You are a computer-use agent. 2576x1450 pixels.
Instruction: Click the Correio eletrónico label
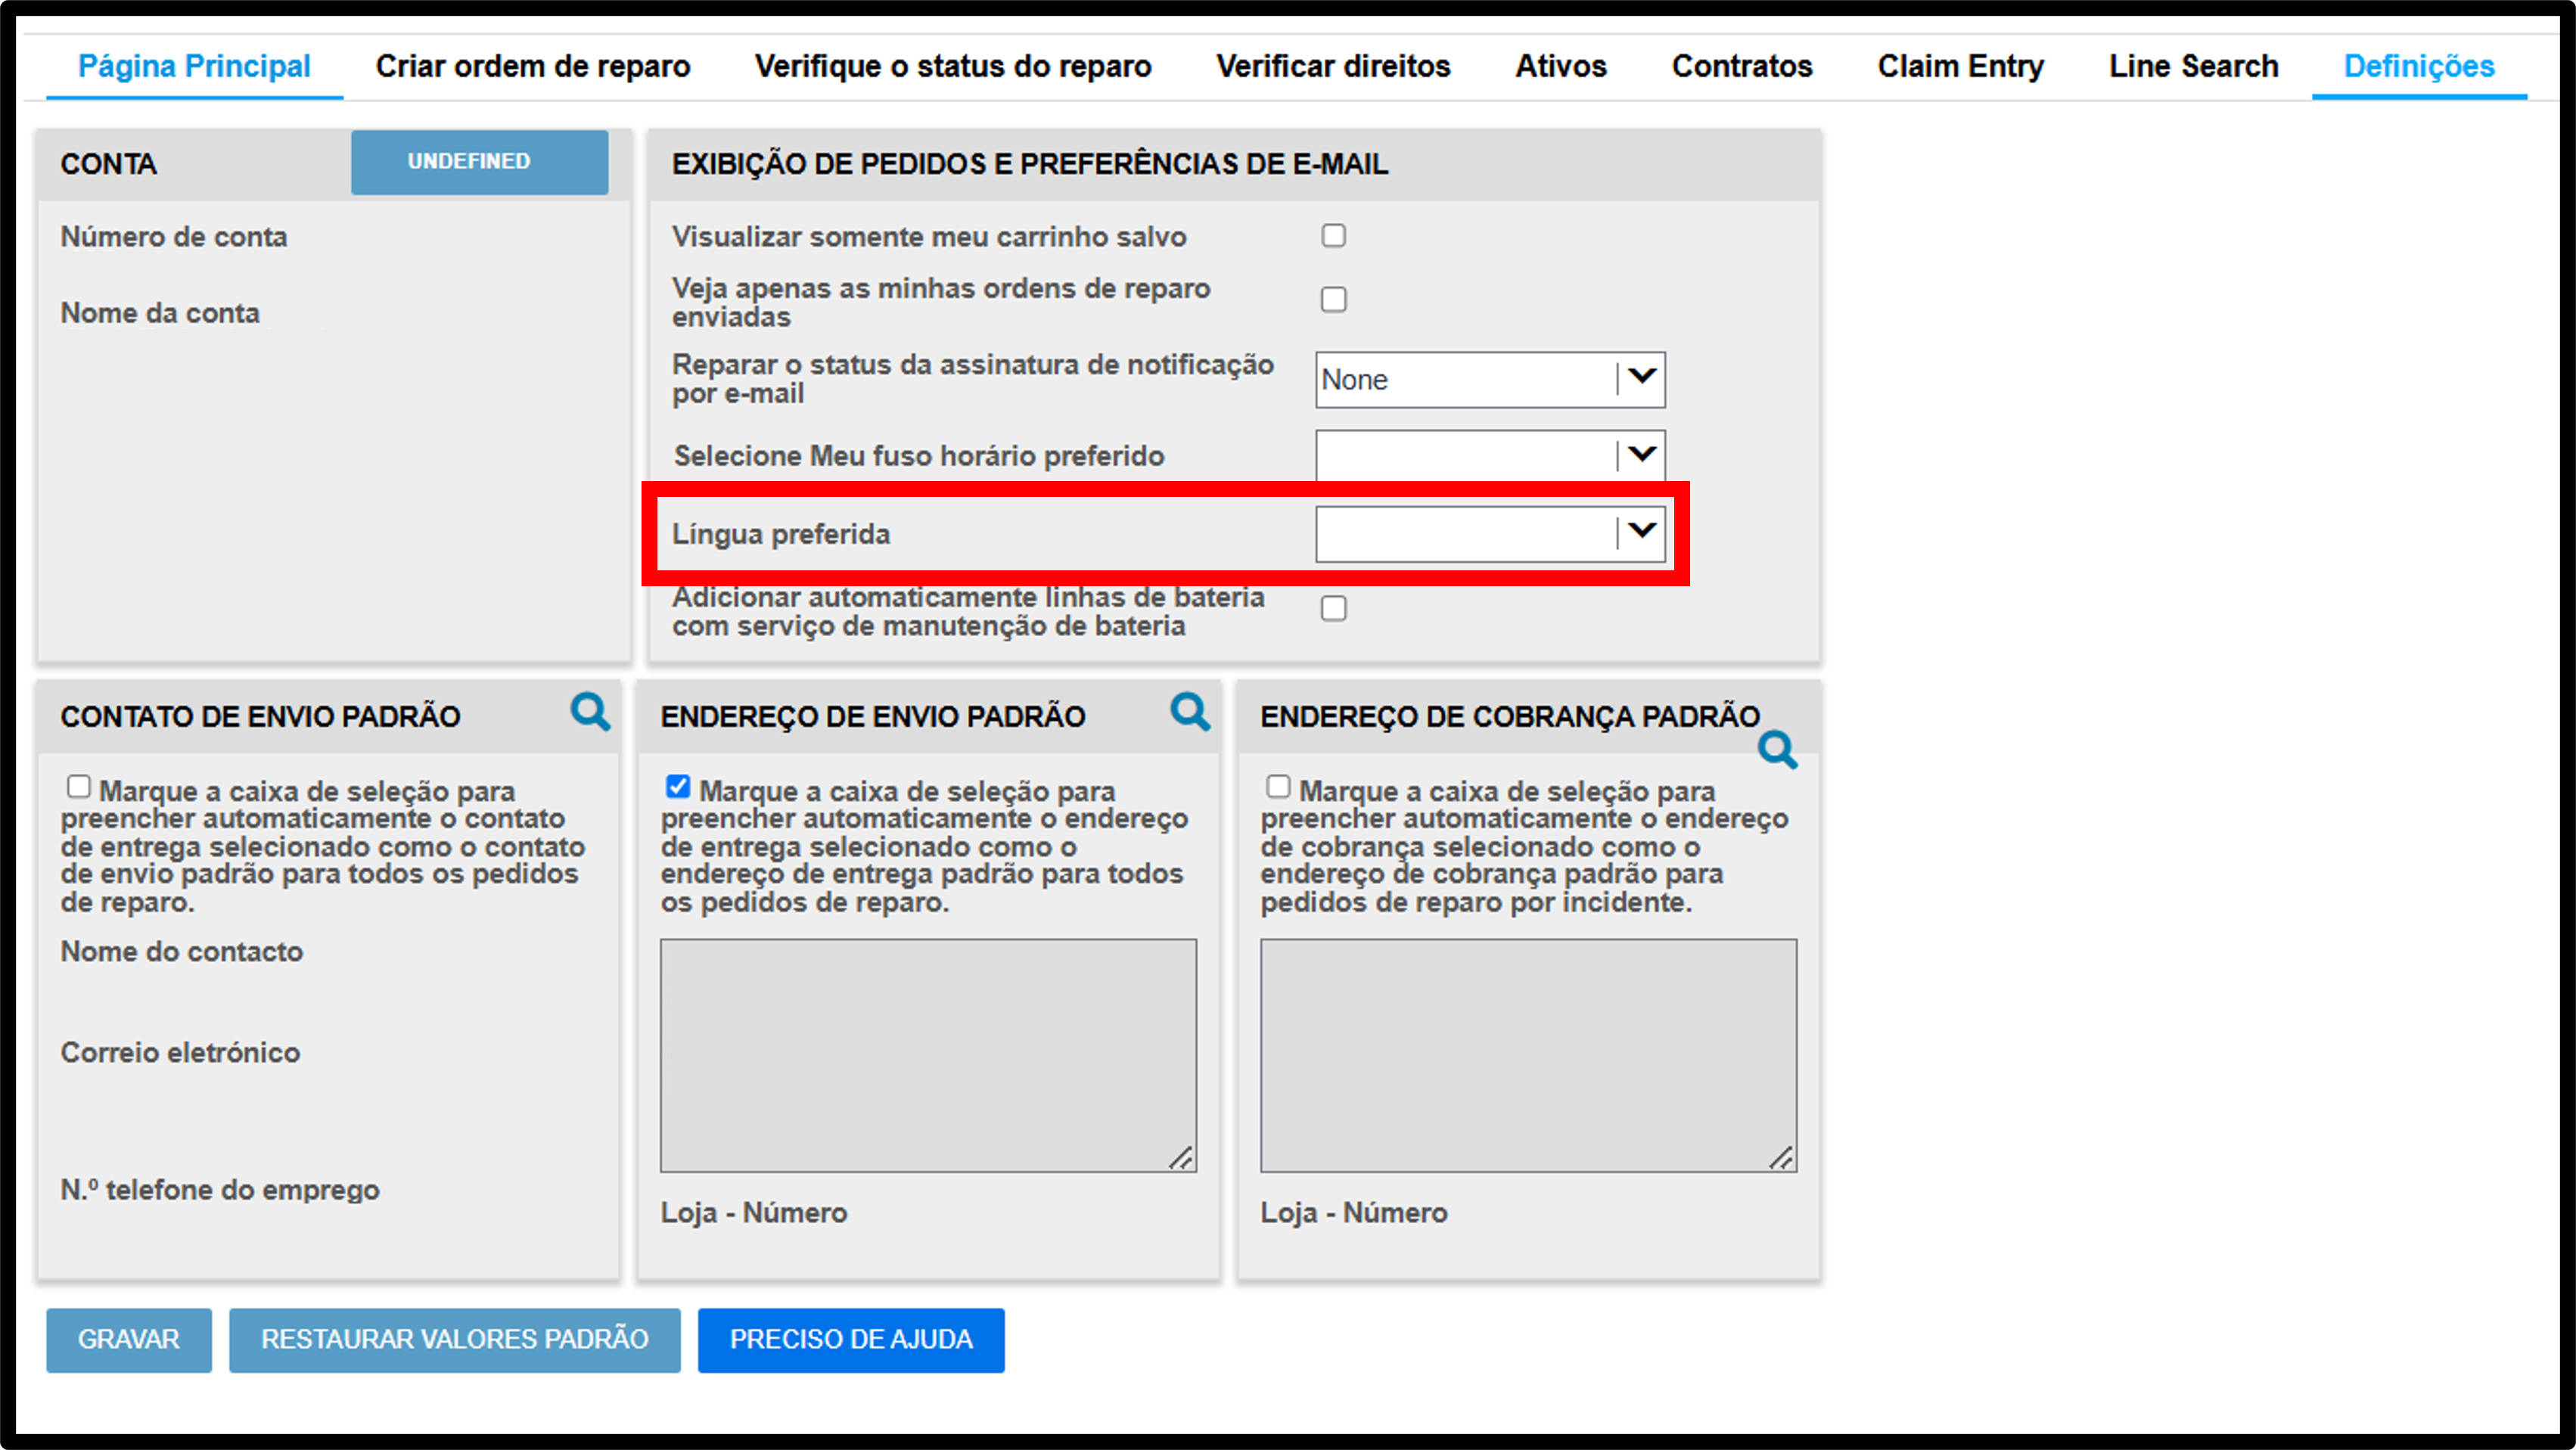click(x=180, y=1052)
